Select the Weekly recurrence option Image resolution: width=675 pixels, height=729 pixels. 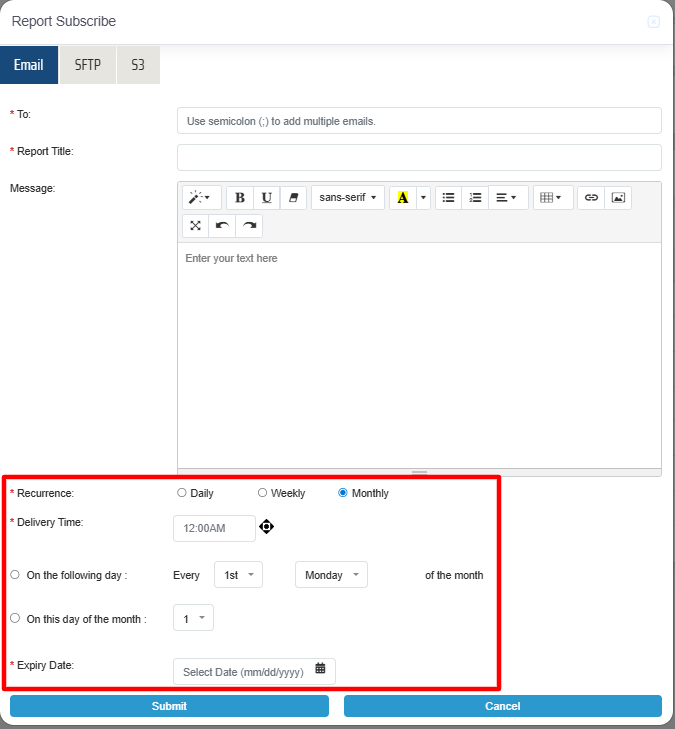tap(263, 493)
